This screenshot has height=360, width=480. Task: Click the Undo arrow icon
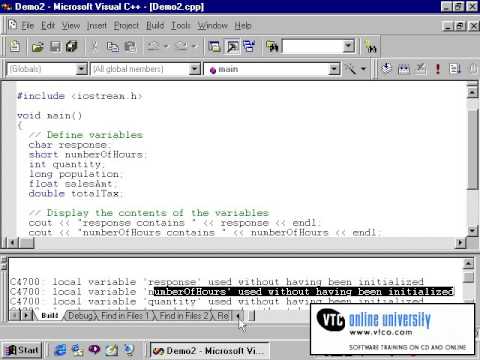click(153, 46)
